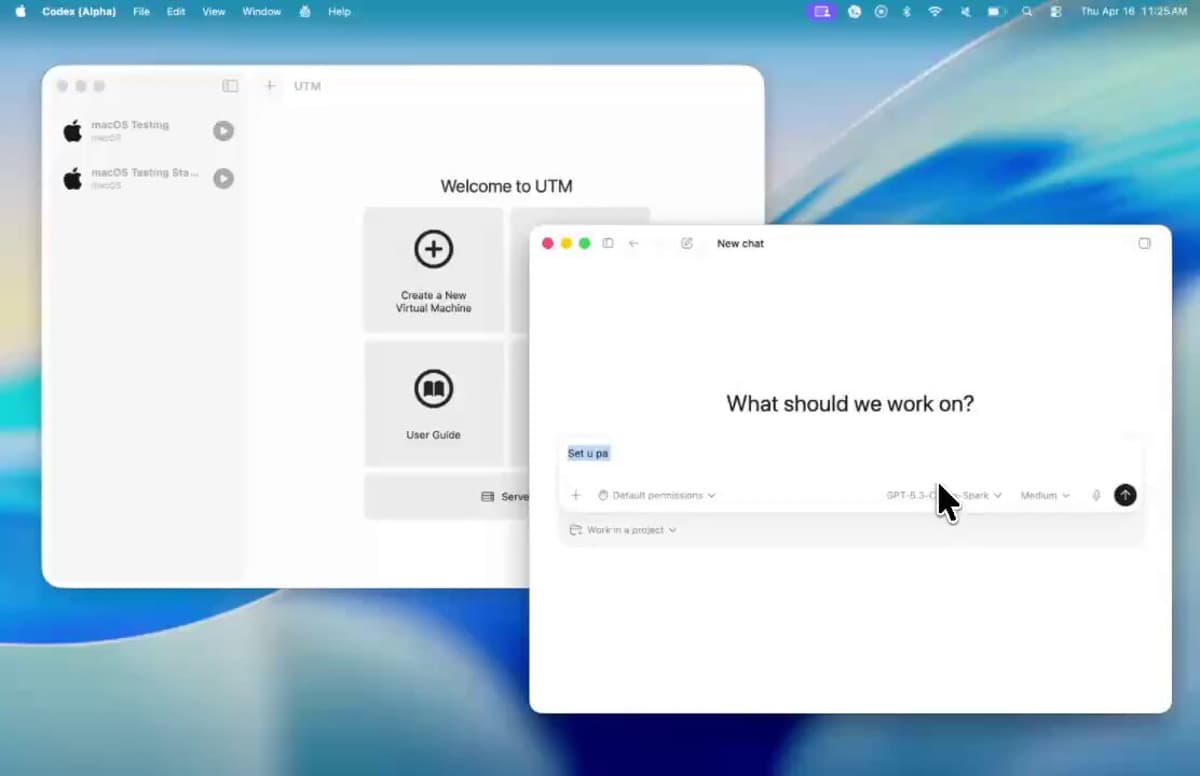This screenshot has width=1200, height=776.
Task: Open the UTM User Guide
Action: pyautogui.click(x=433, y=400)
